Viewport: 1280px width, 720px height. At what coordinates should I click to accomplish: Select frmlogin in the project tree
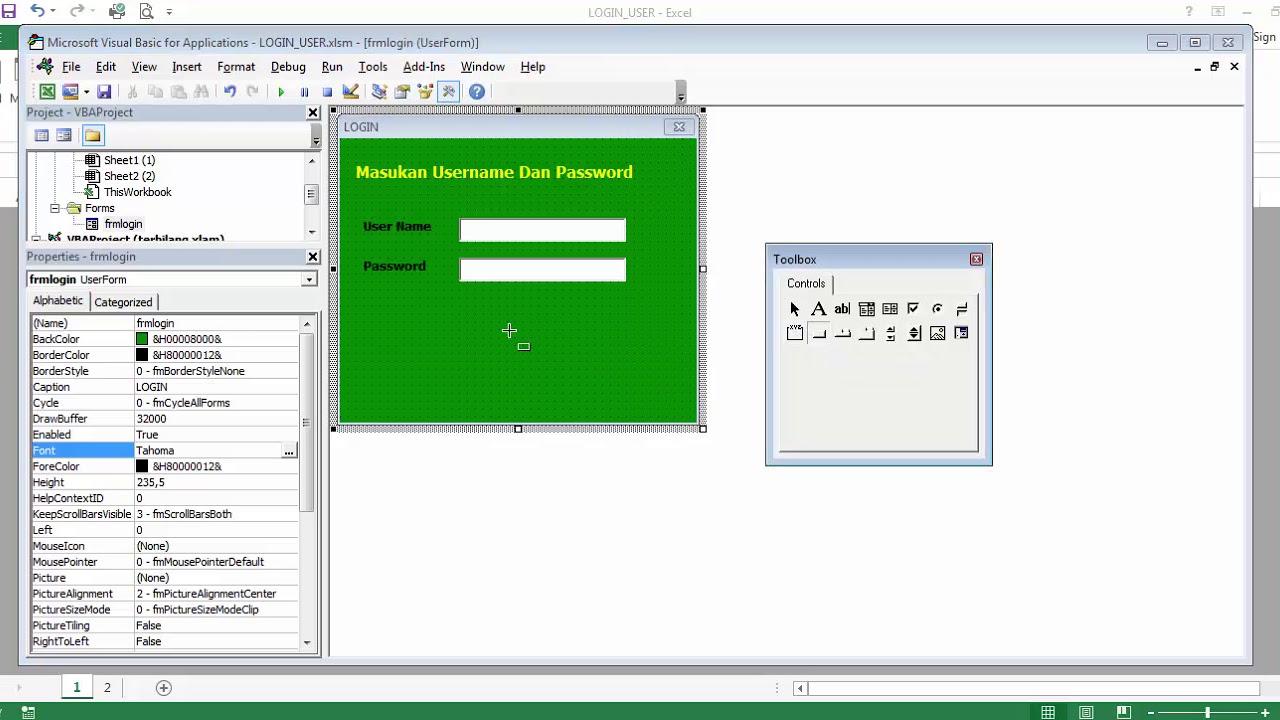[x=123, y=224]
